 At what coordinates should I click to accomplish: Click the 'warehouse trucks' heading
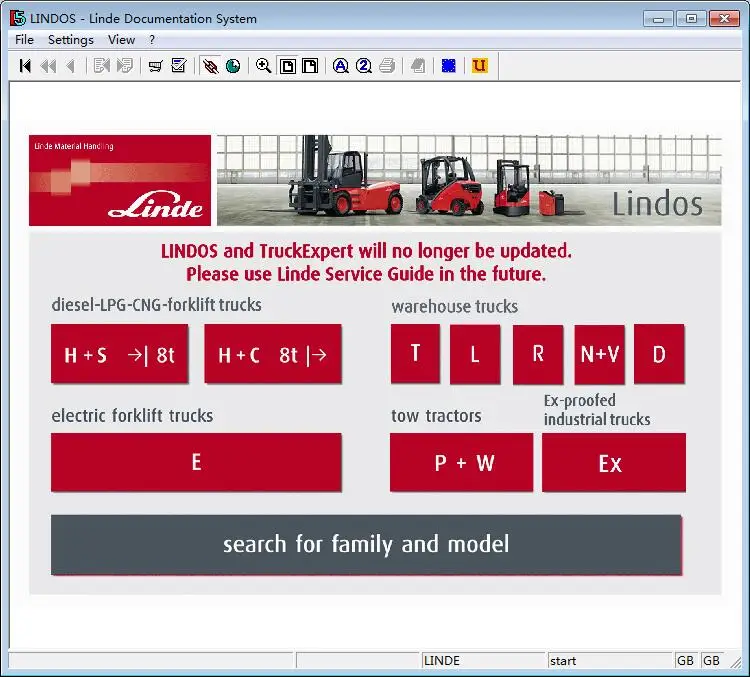coord(454,306)
